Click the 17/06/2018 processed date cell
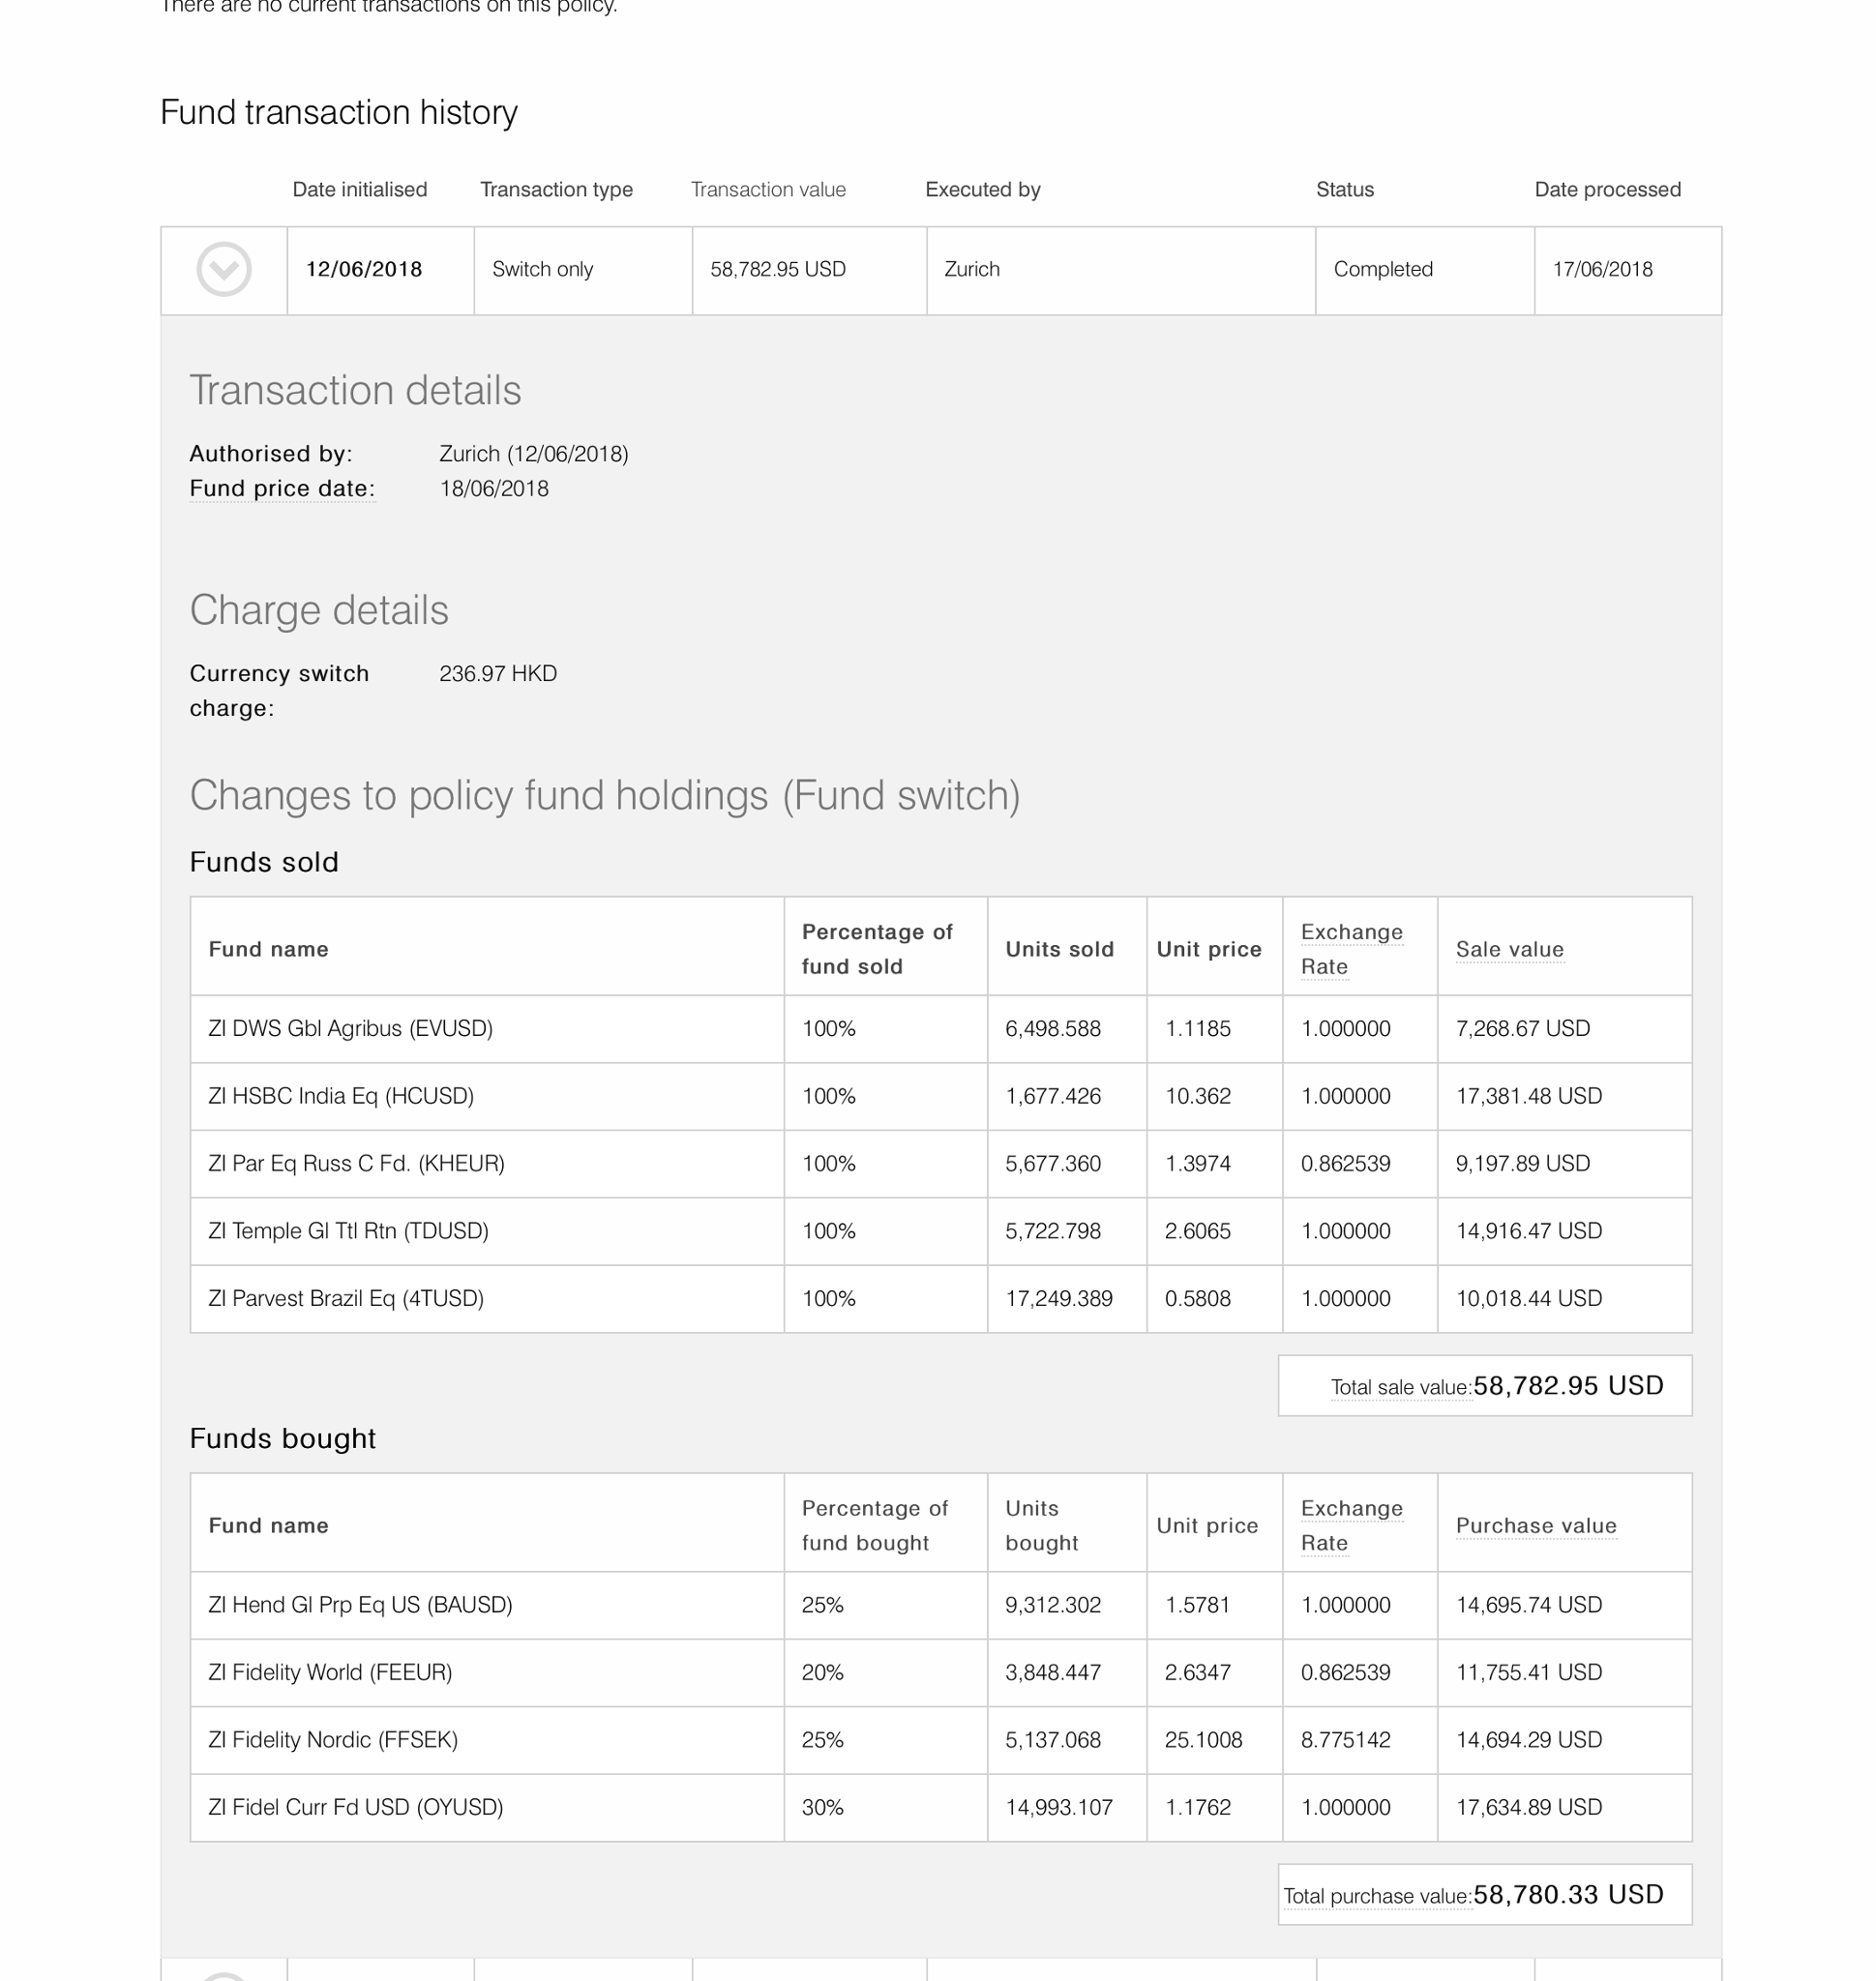Image resolution: width=1876 pixels, height=1981 pixels. (x=1627, y=270)
